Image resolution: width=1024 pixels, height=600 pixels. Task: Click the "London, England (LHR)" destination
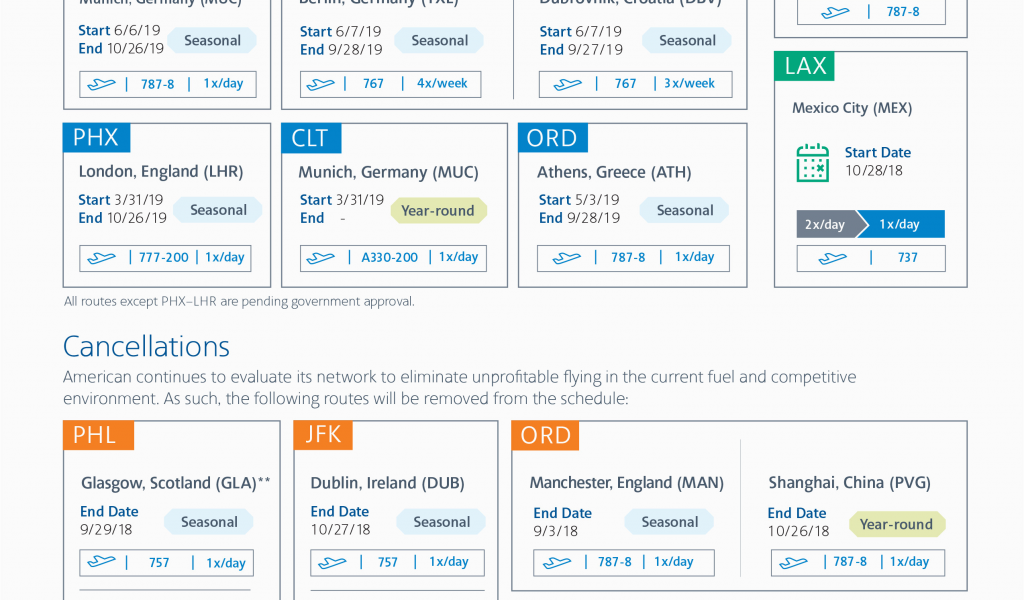[x=161, y=172]
